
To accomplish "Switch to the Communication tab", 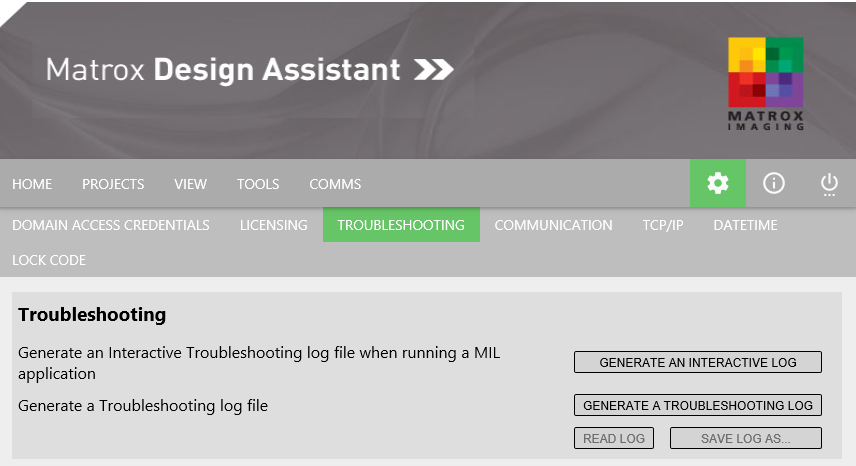I will click(554, 225).
